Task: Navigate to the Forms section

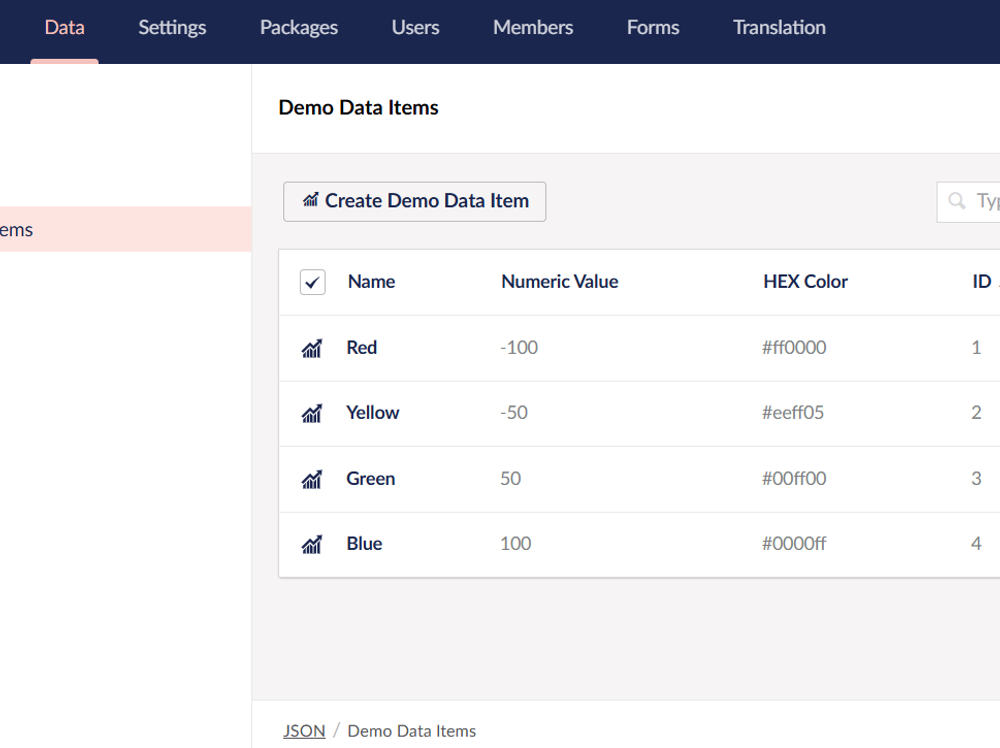Action: pos(653,28)
